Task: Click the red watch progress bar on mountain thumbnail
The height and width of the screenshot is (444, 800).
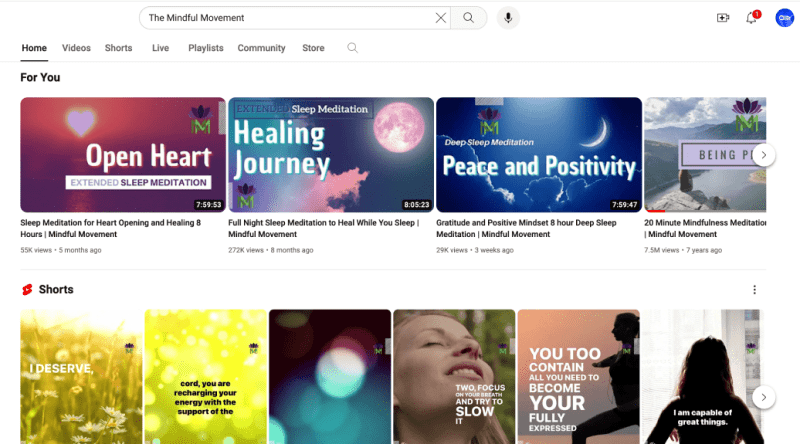Action: pyautogui.click(x=656, y=211)
